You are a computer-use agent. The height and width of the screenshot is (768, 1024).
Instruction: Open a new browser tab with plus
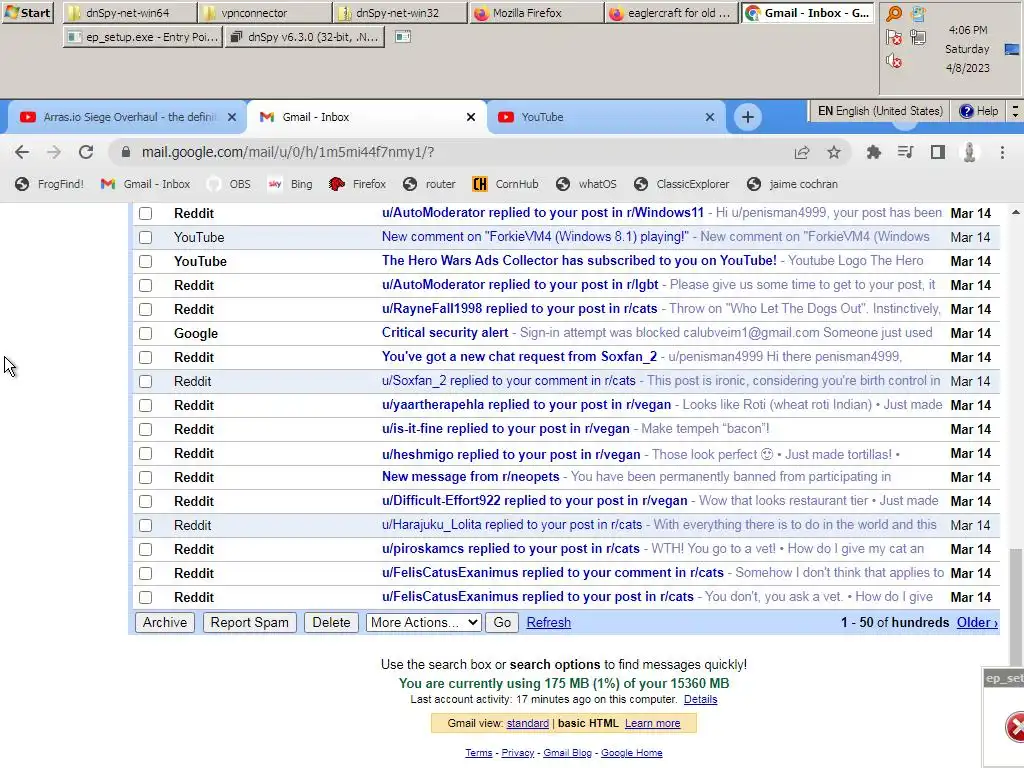748,117
